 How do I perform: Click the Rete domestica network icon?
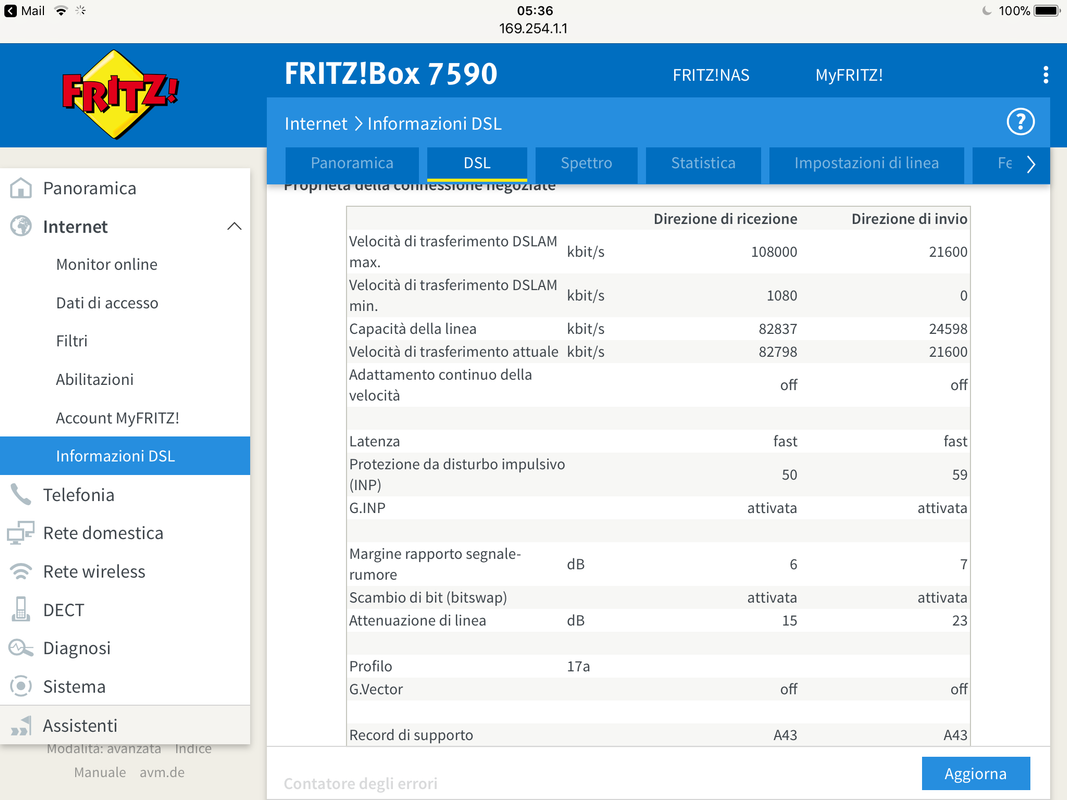tap(21, 533)
